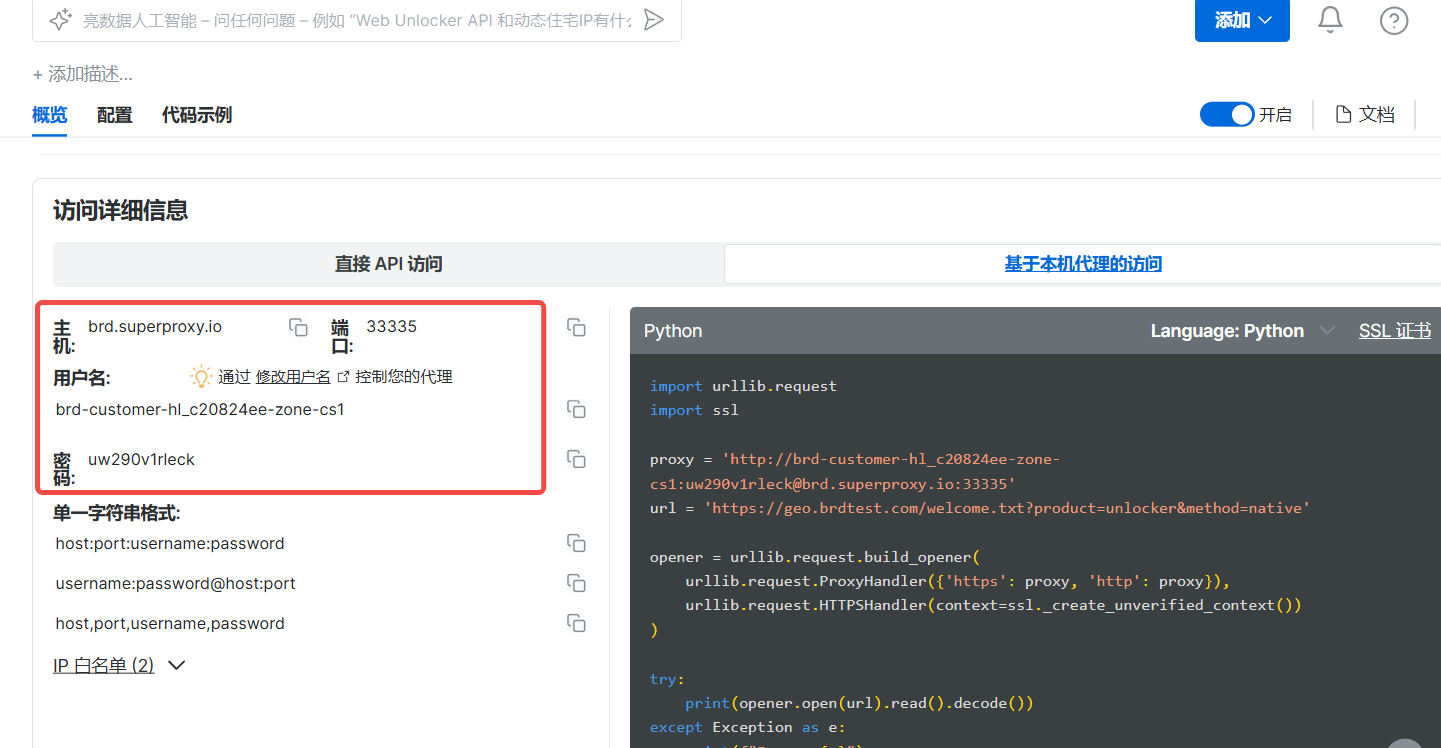Click the document icon next to 文档
The height and width of the screenshot is (748, 1441).
click(x=1344, y=115)
